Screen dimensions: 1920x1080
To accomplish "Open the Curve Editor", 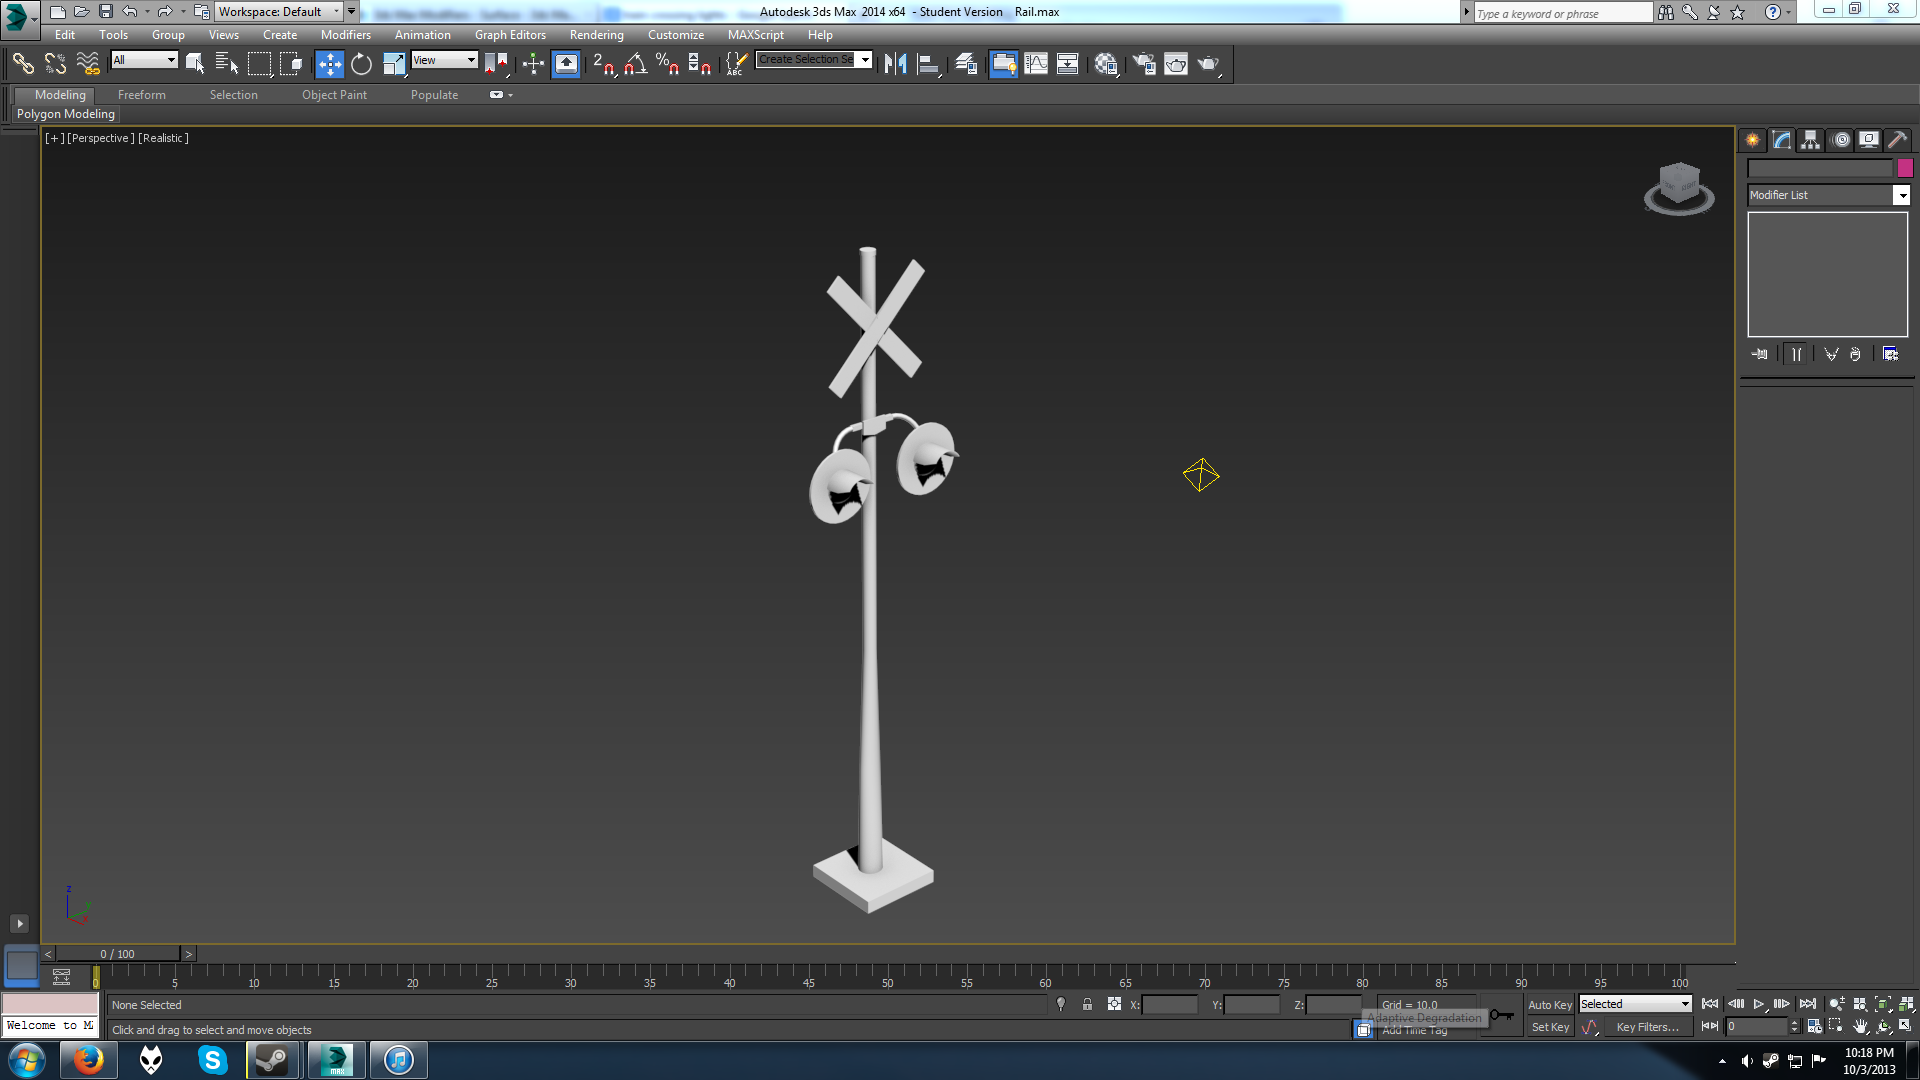I will 1036,64.
